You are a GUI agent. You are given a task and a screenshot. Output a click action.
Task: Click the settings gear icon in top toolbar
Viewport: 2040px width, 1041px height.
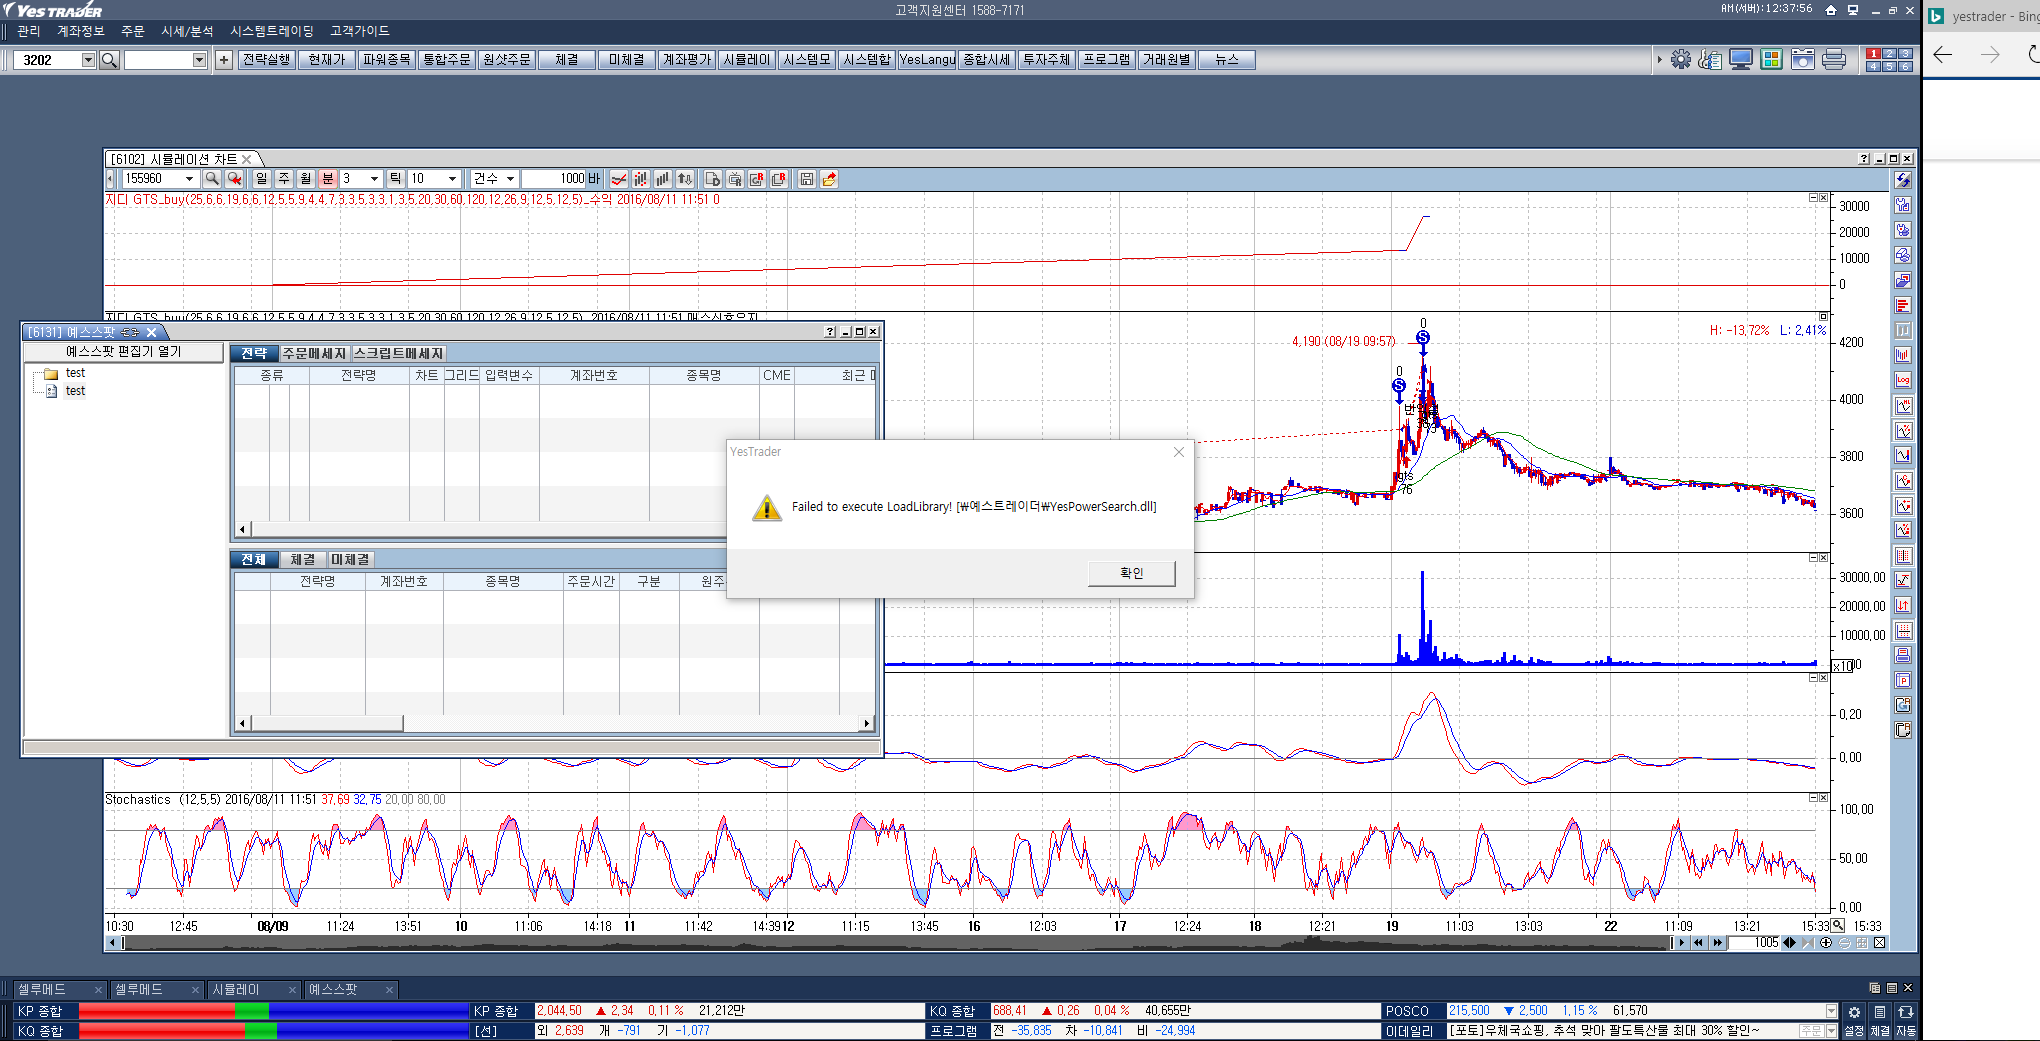(x=1681, y=60)
